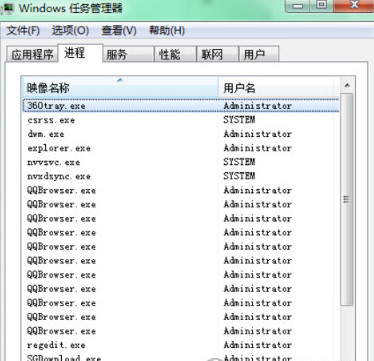Select the nvxdsync.exe process

[59, 176]
